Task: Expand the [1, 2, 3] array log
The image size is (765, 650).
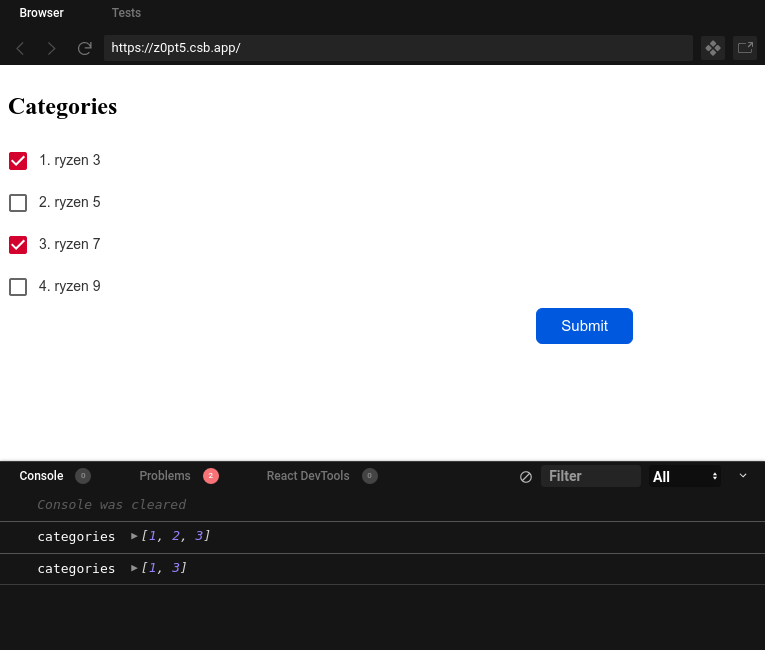Action: click(x=135, y=536)
